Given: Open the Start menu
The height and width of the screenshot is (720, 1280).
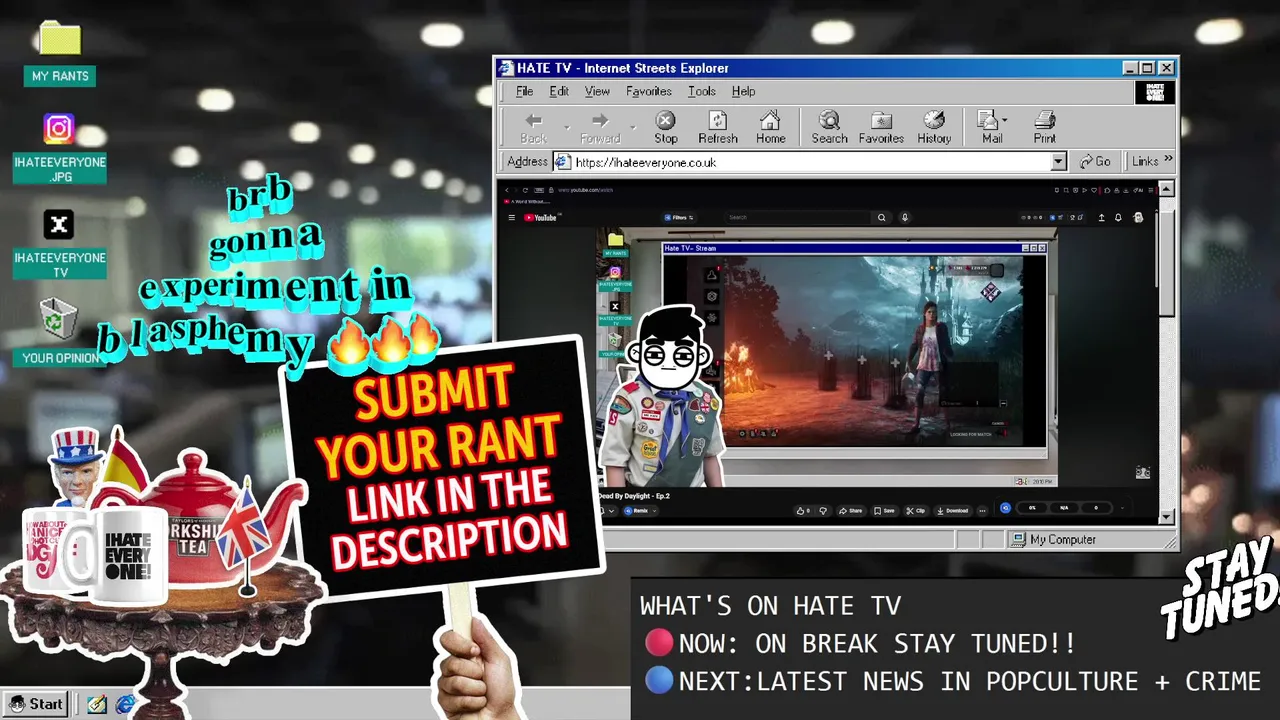Looking at the screenshot, I should 36,704.
